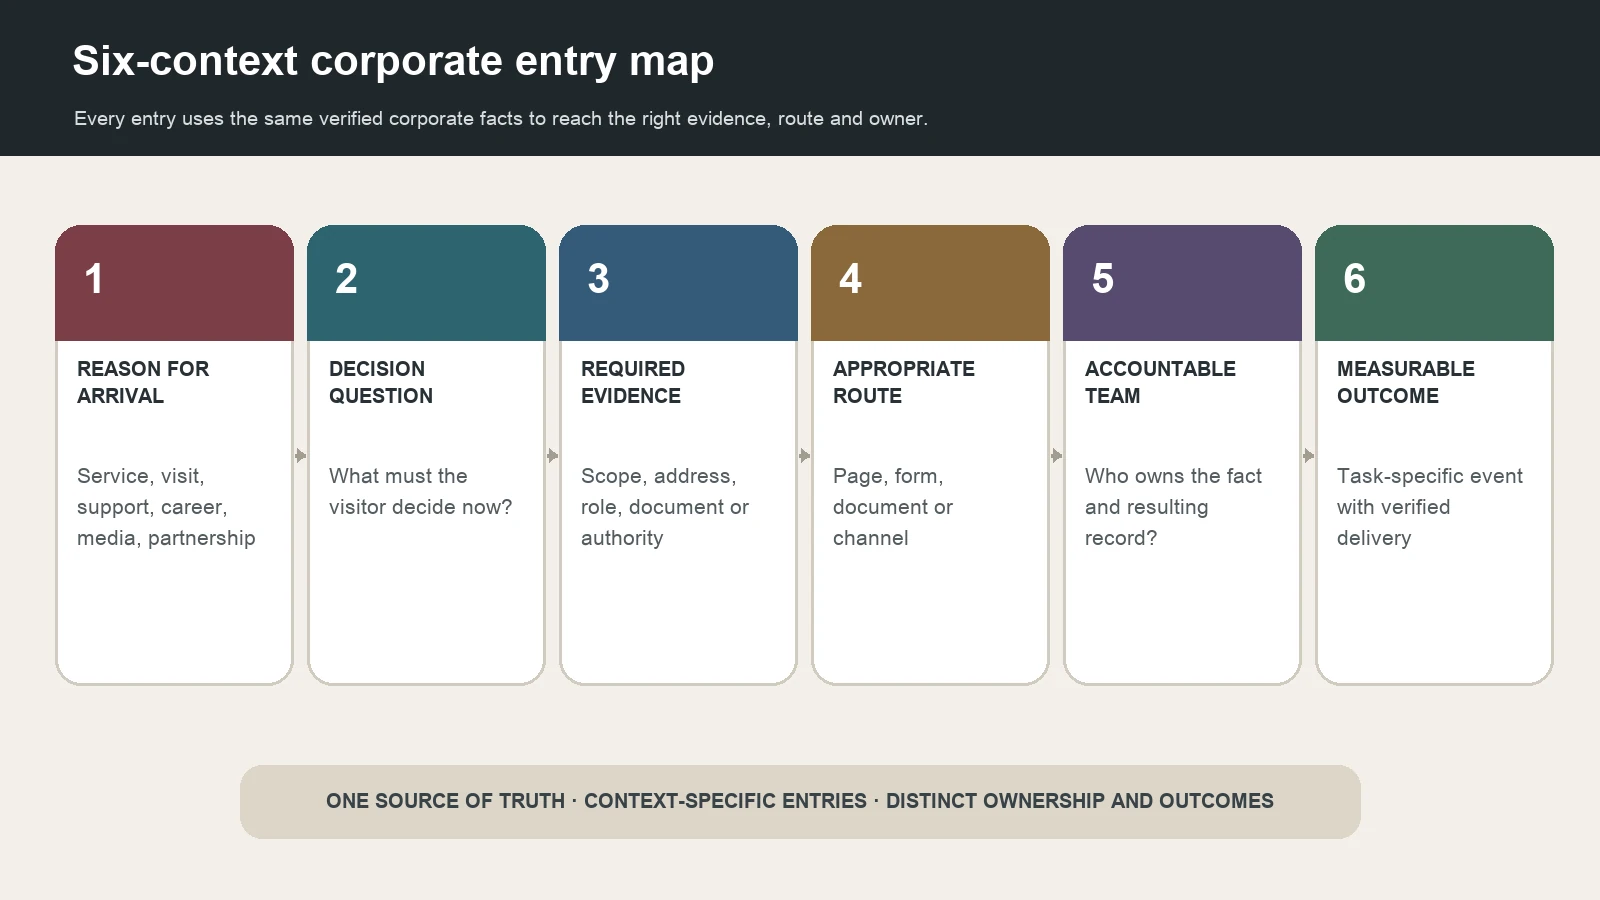Click the arrow between cards 3 and 4
Viewport: 1600px width, 900px height.
[805, 456]
